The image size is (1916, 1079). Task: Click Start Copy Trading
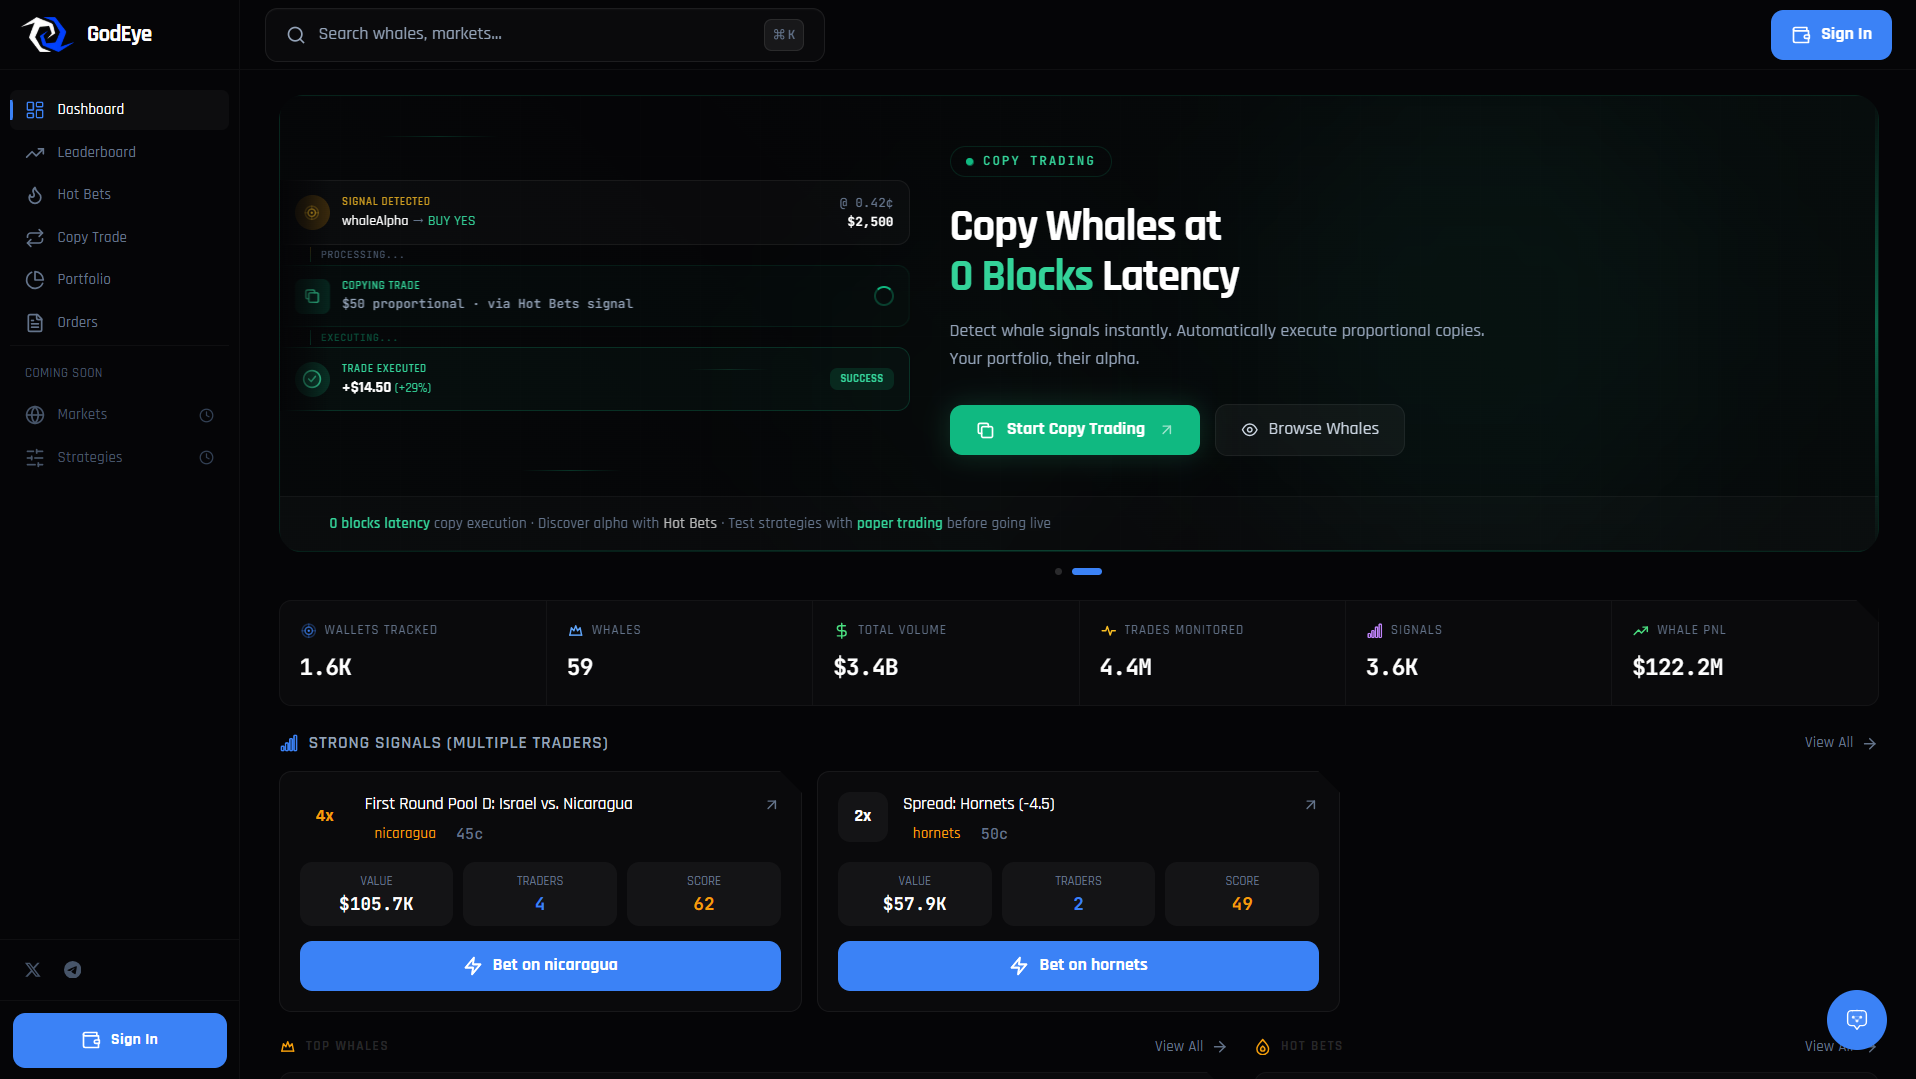[1074, 429]
